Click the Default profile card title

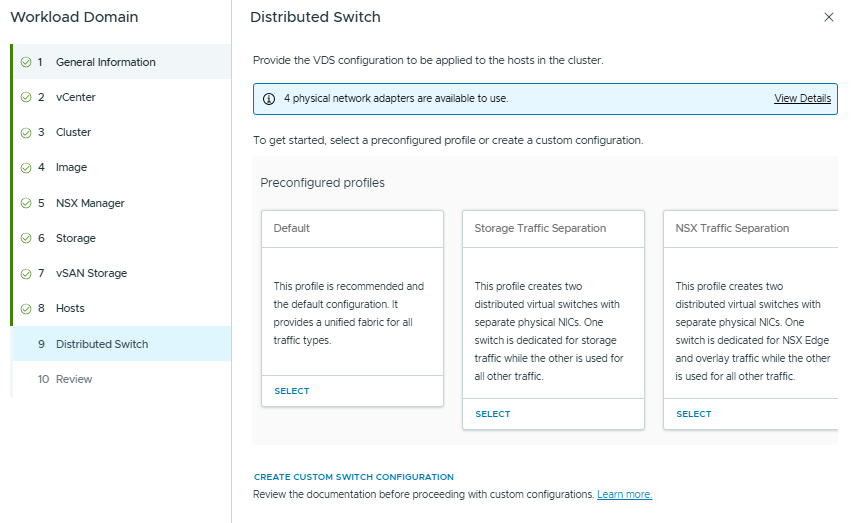(x=292, y=228)
